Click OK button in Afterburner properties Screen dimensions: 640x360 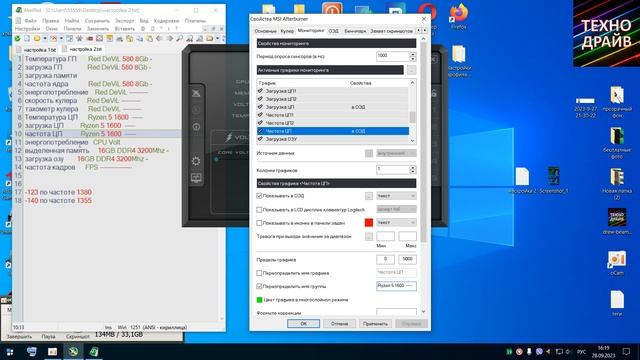pyautogui.click(x=303, y=324)
